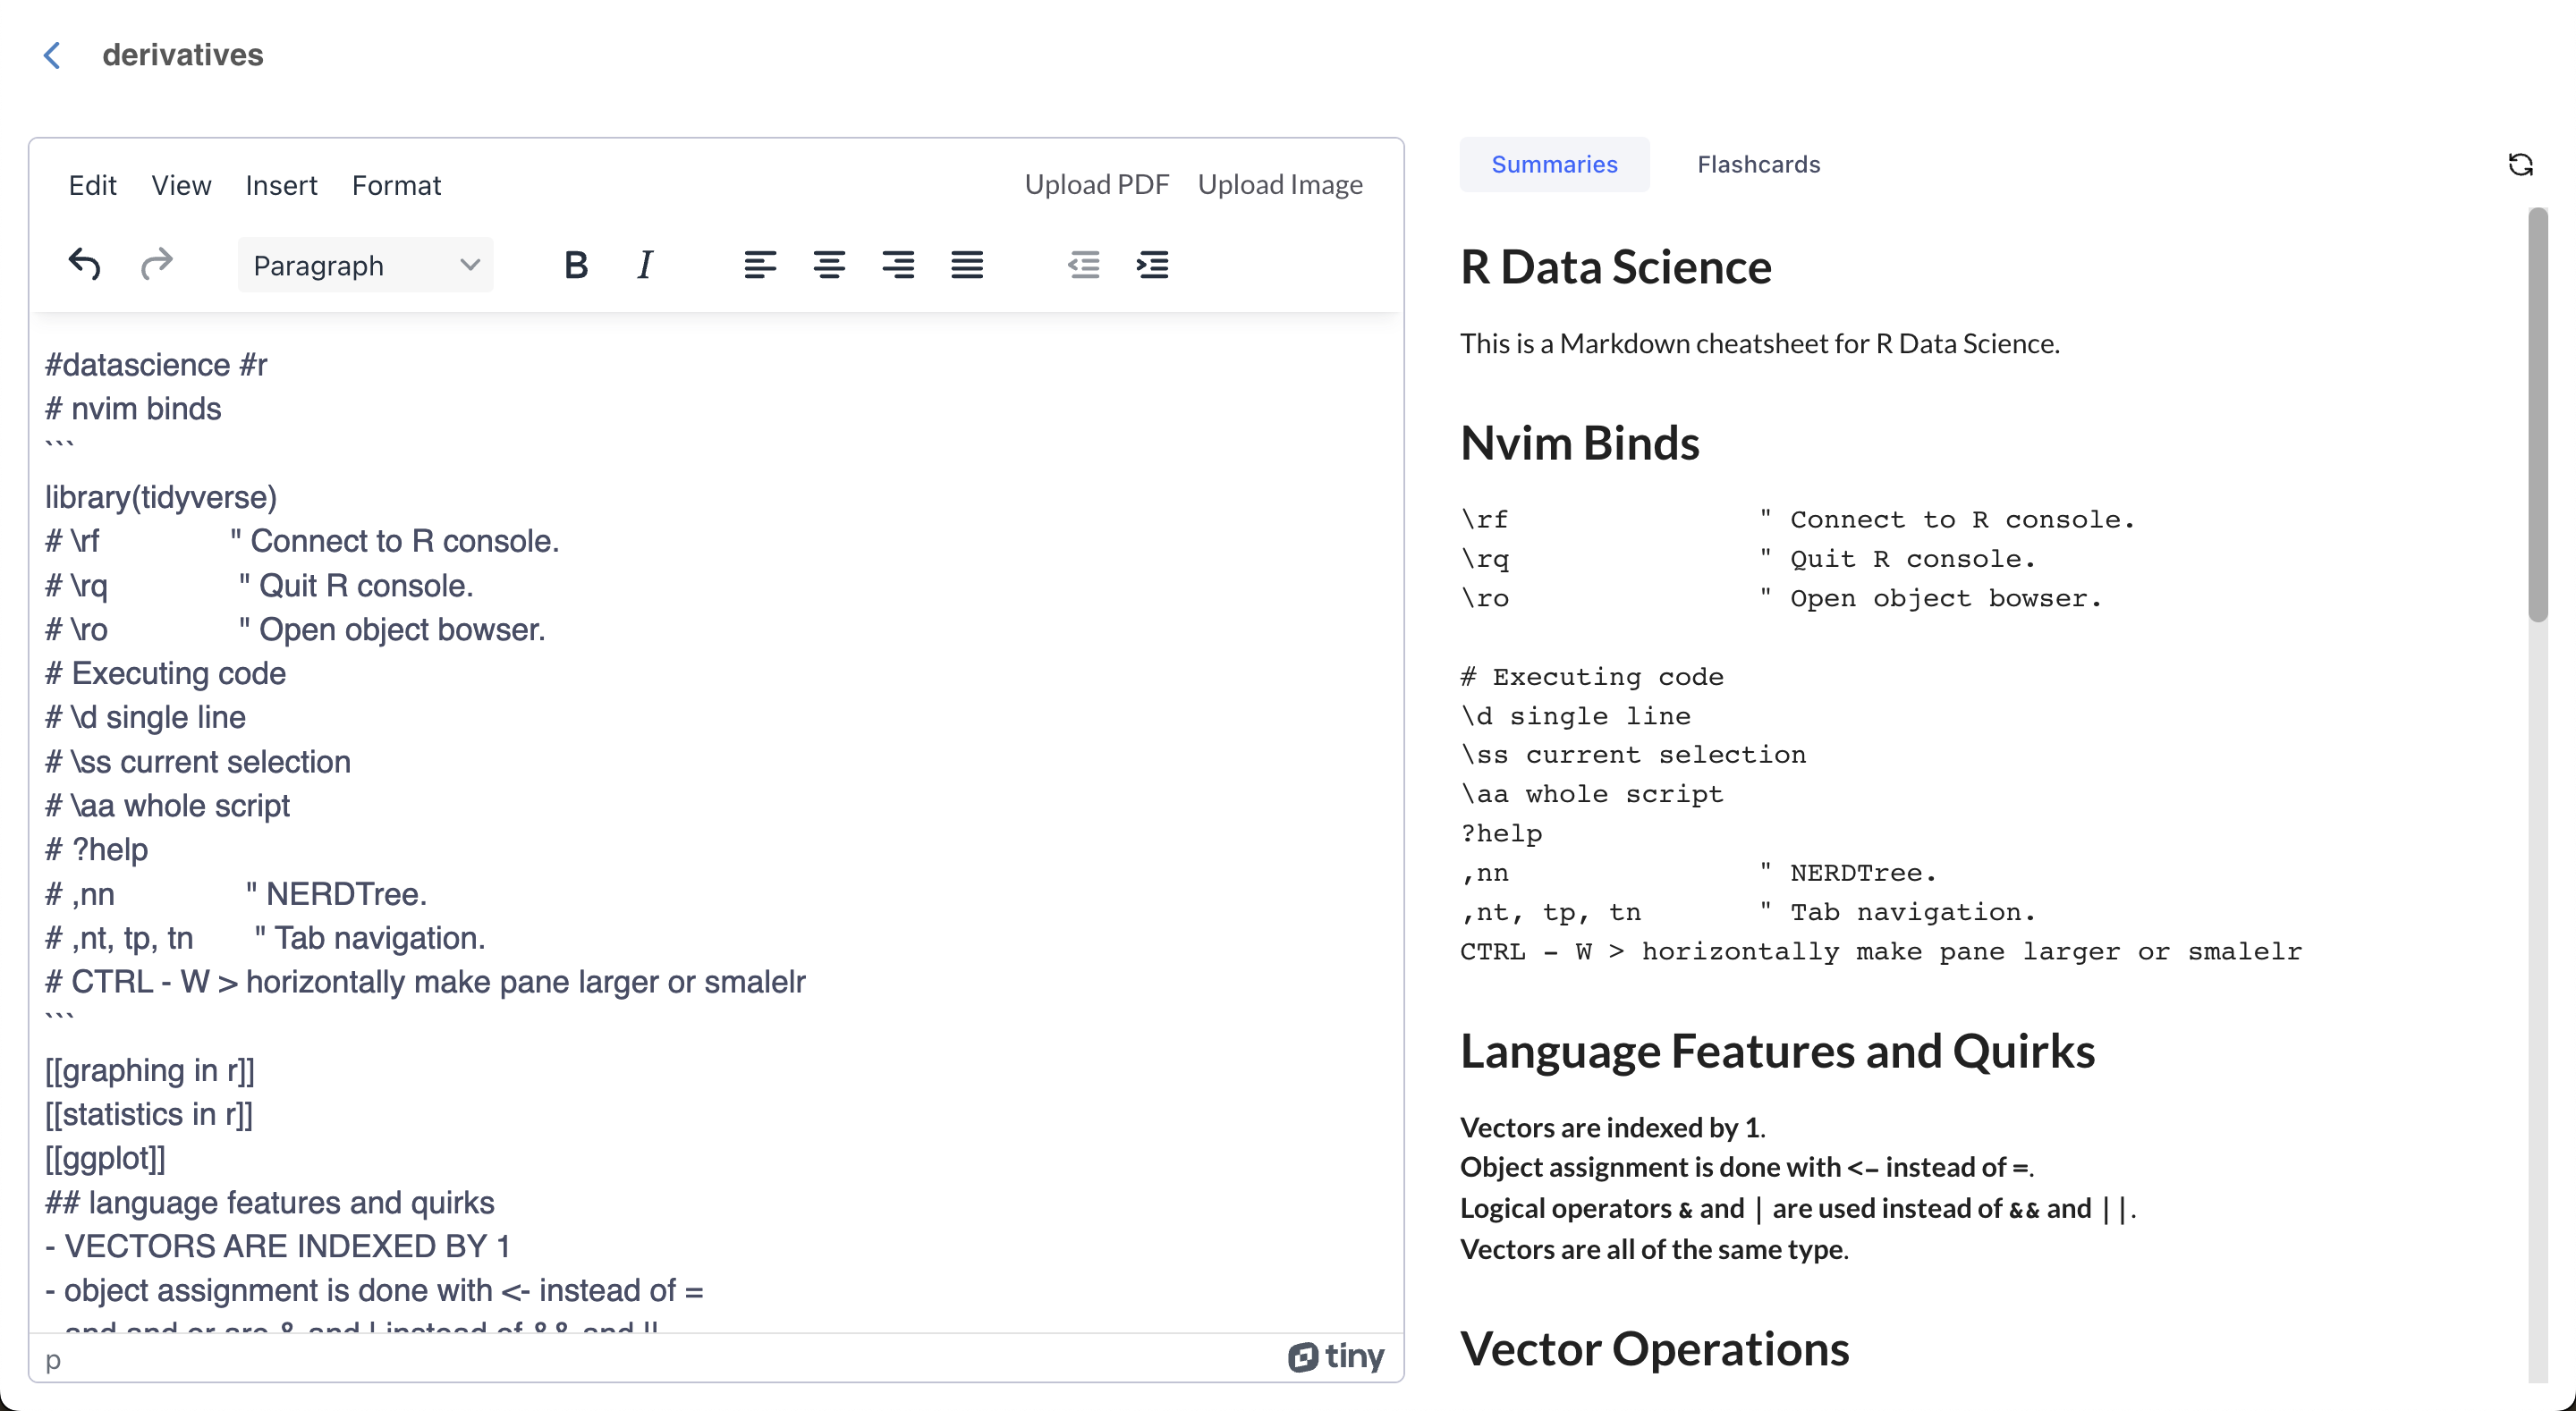Viewport: 2576px width, 1411px height.
Task: Switch to the Flashcards tab
Action: click(x=1758, y=165)
